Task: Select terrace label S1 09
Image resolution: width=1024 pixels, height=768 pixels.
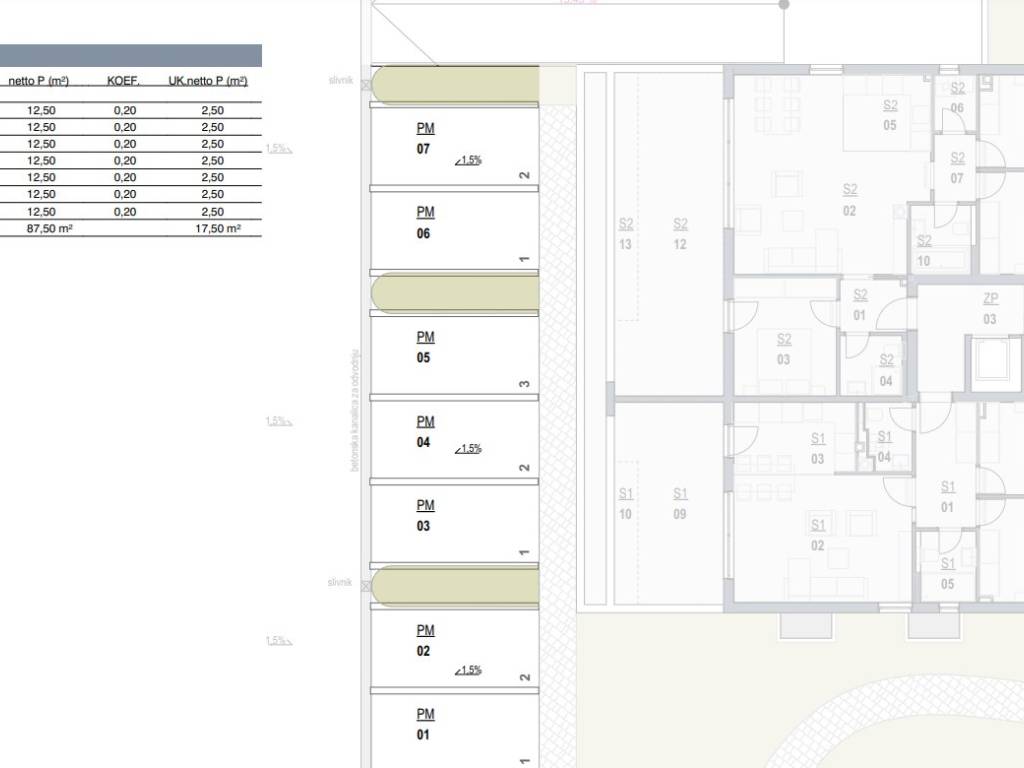Action: point(680,504)
